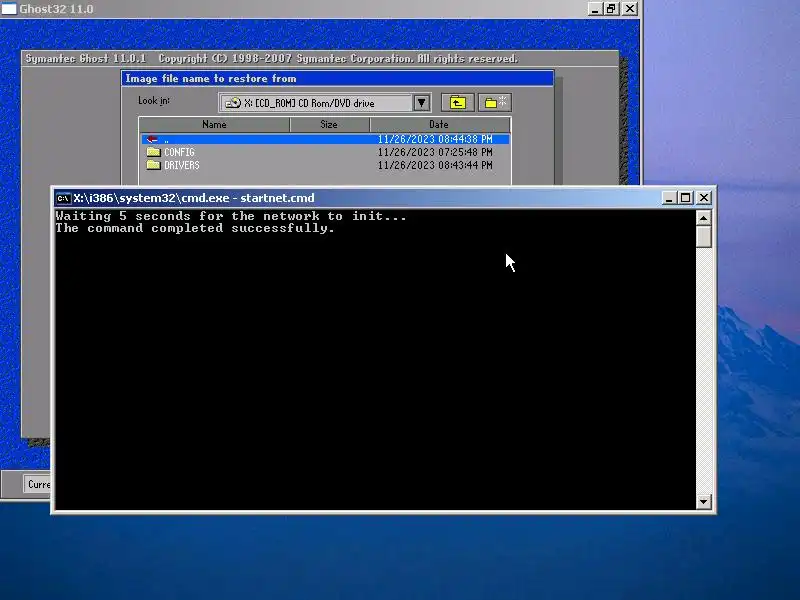The image size is (800, 600).
Task: Click the cmd.exe title bar system icon
Action: coord(63,198)
